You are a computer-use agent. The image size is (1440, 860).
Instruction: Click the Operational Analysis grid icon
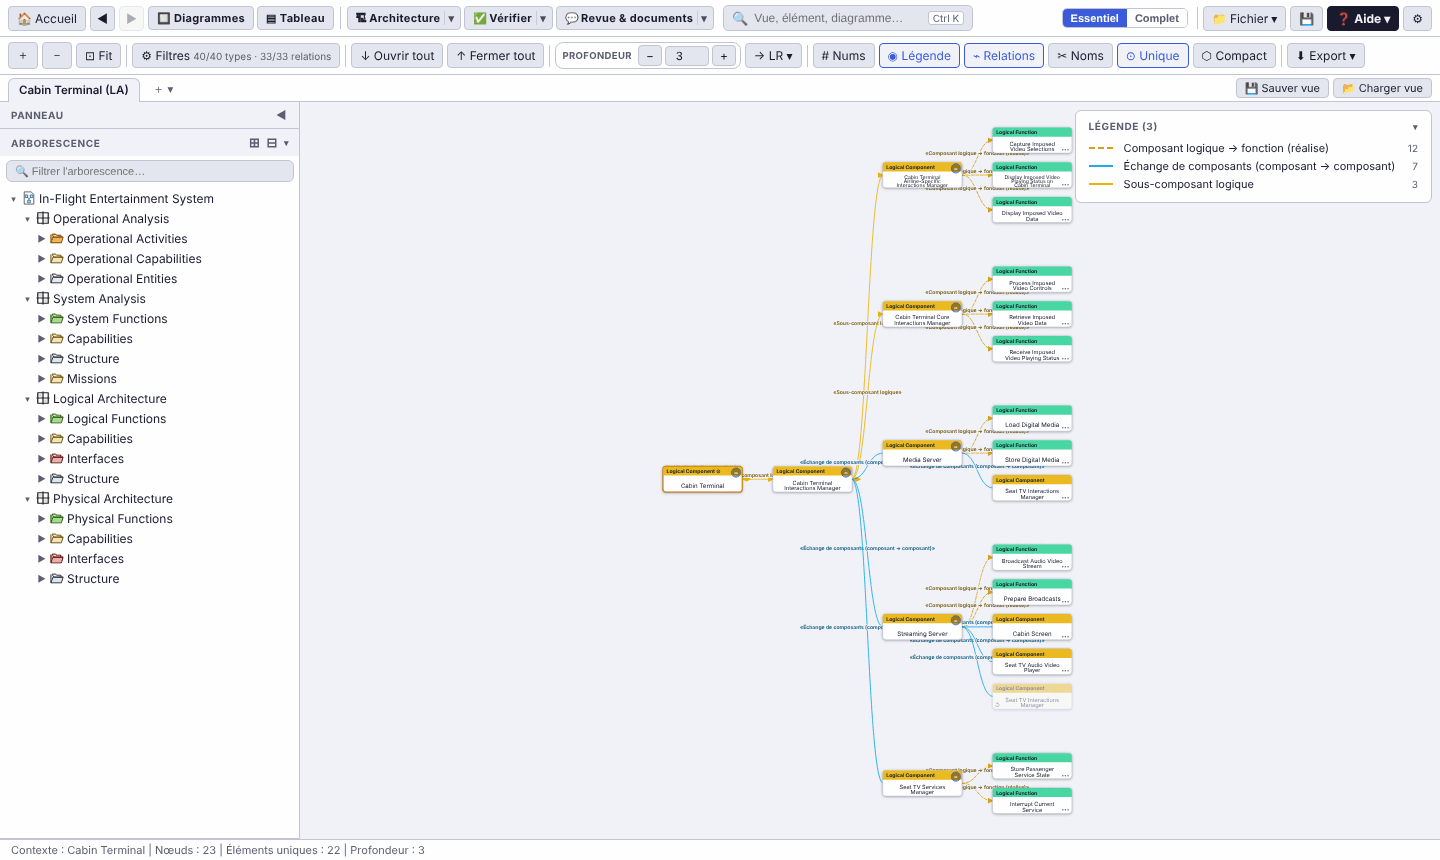click(43, 218)
